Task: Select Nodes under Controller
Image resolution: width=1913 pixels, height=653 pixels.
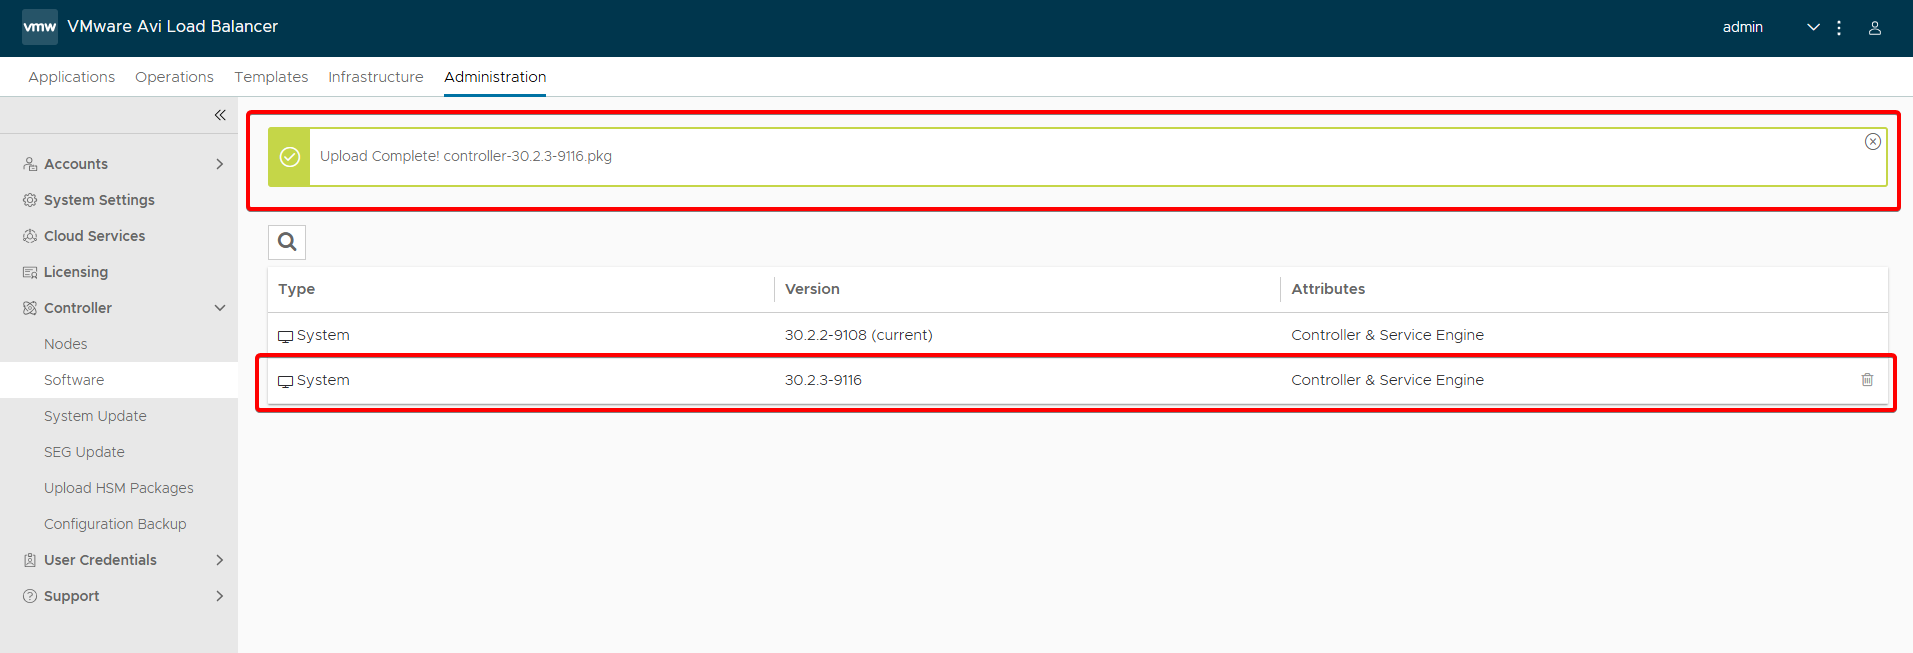Action: point(66,344)
